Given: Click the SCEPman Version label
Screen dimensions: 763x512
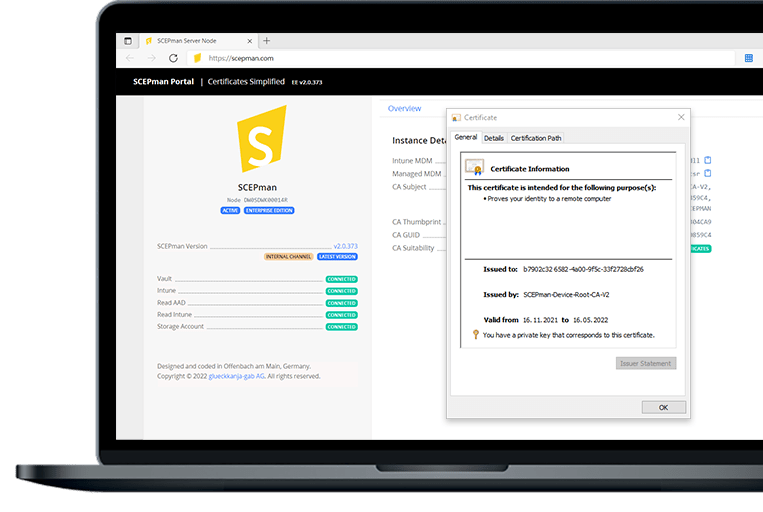Looking at the screenshot, I should click(x=182, y=246).
